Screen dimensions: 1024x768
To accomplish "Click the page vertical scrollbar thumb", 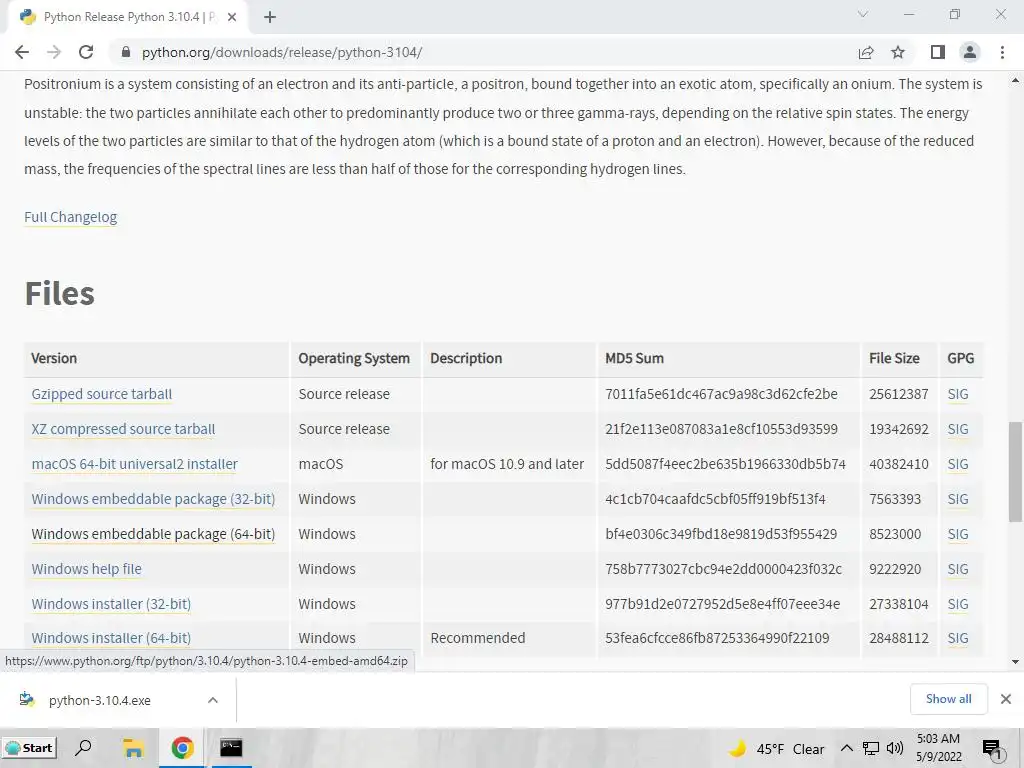I will [x=1015, y=472].
